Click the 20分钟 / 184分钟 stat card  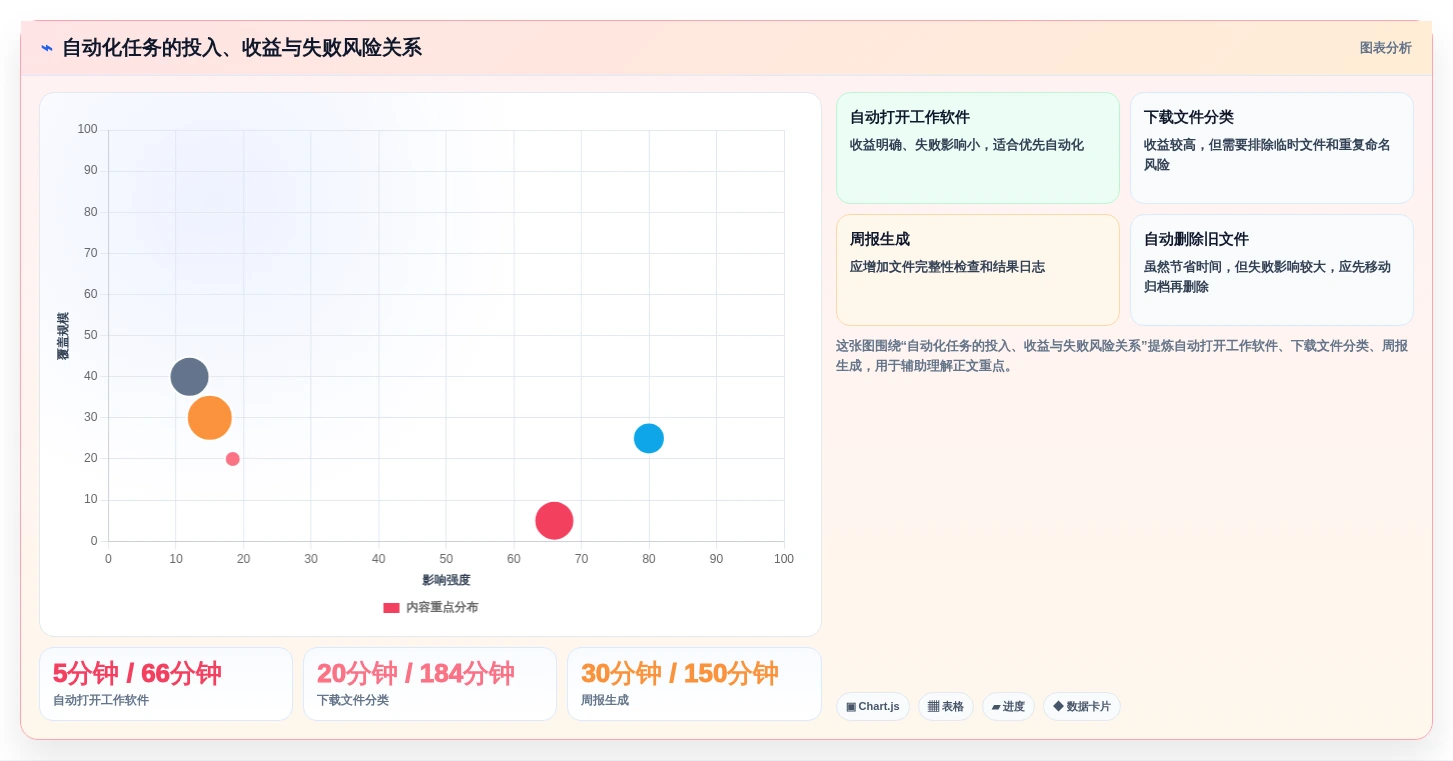click(x=430, y=684)
